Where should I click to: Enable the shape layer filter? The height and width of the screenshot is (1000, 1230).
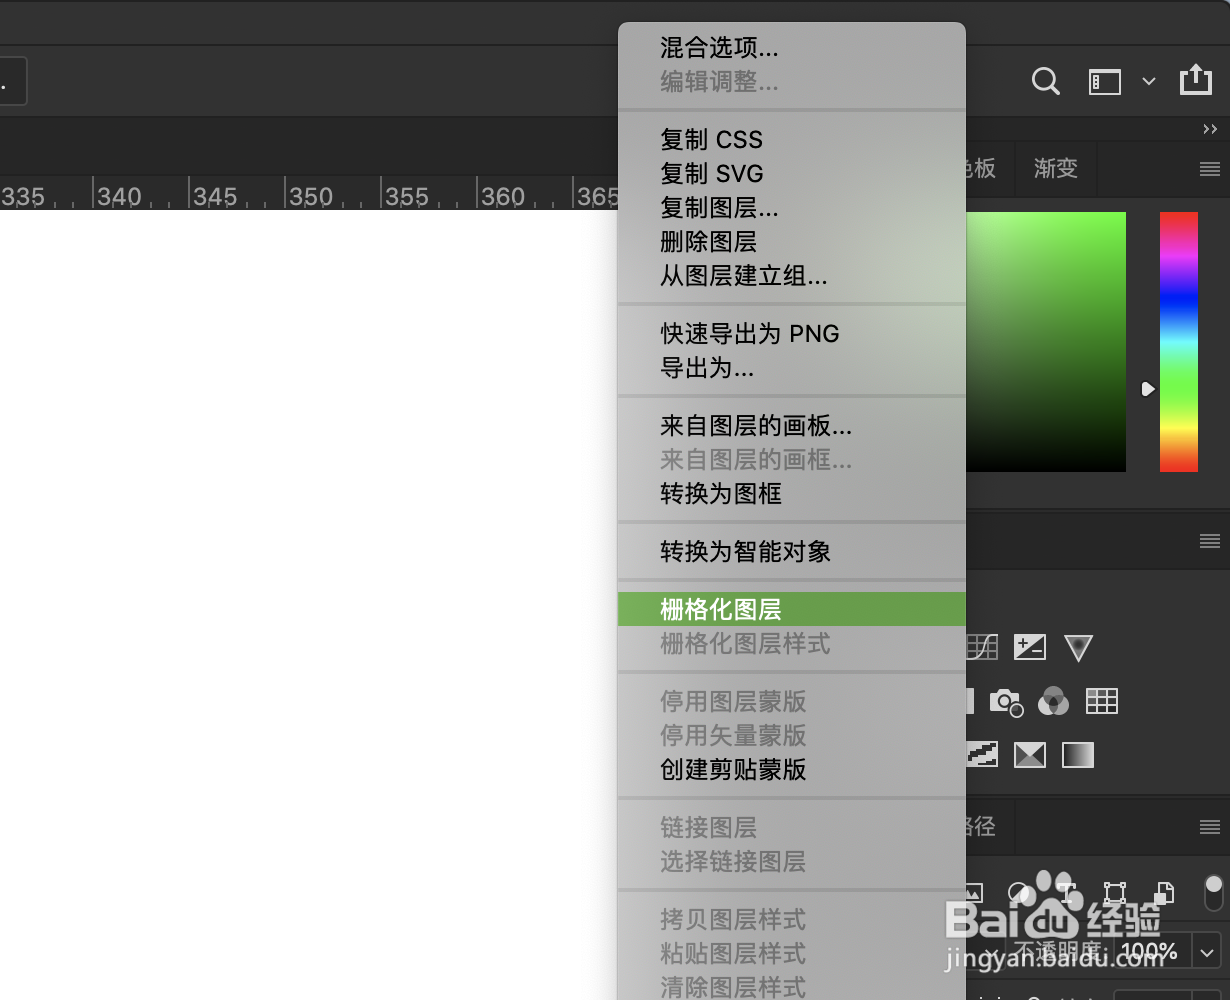coord(1115,892)
